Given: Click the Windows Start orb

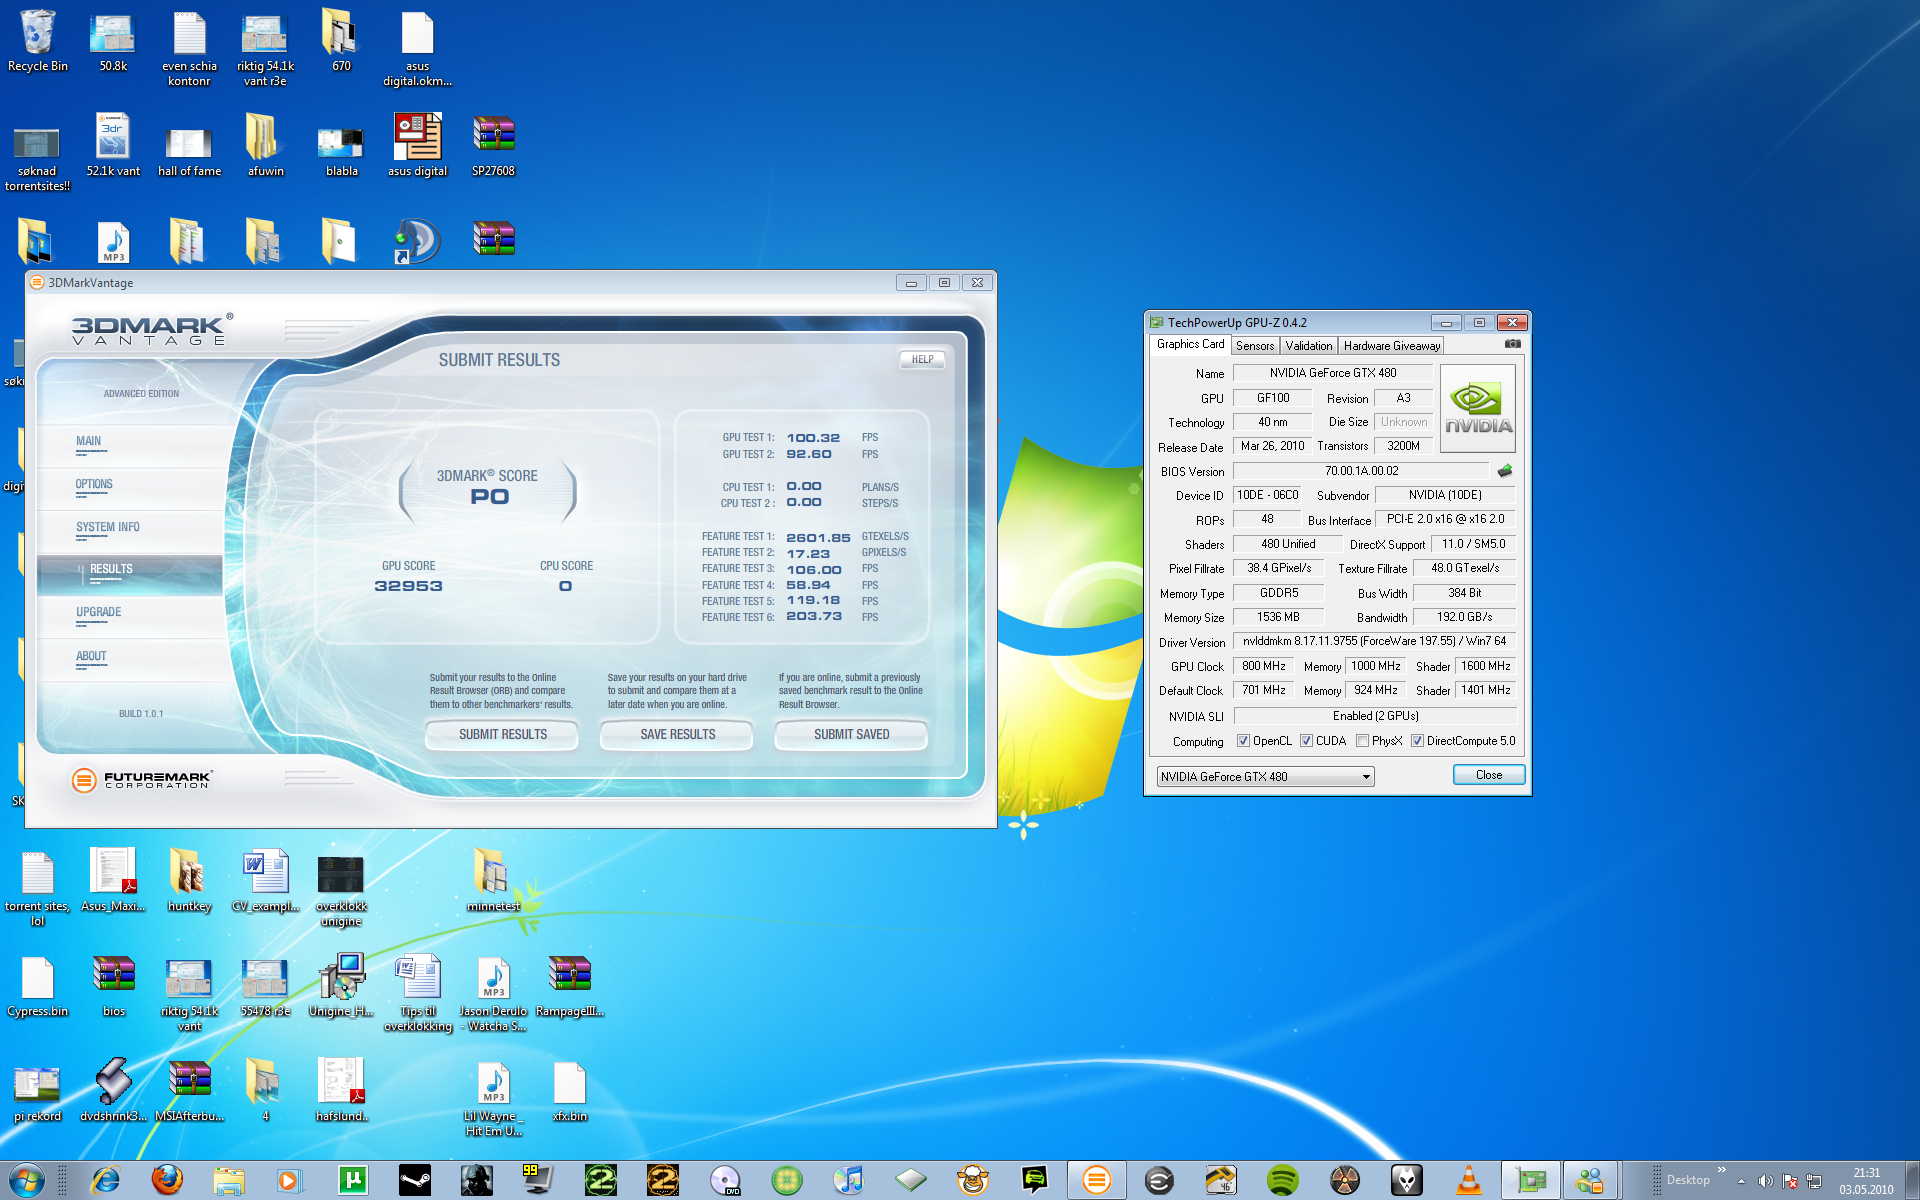Looking at the screenshot, I should (27, 1180).
